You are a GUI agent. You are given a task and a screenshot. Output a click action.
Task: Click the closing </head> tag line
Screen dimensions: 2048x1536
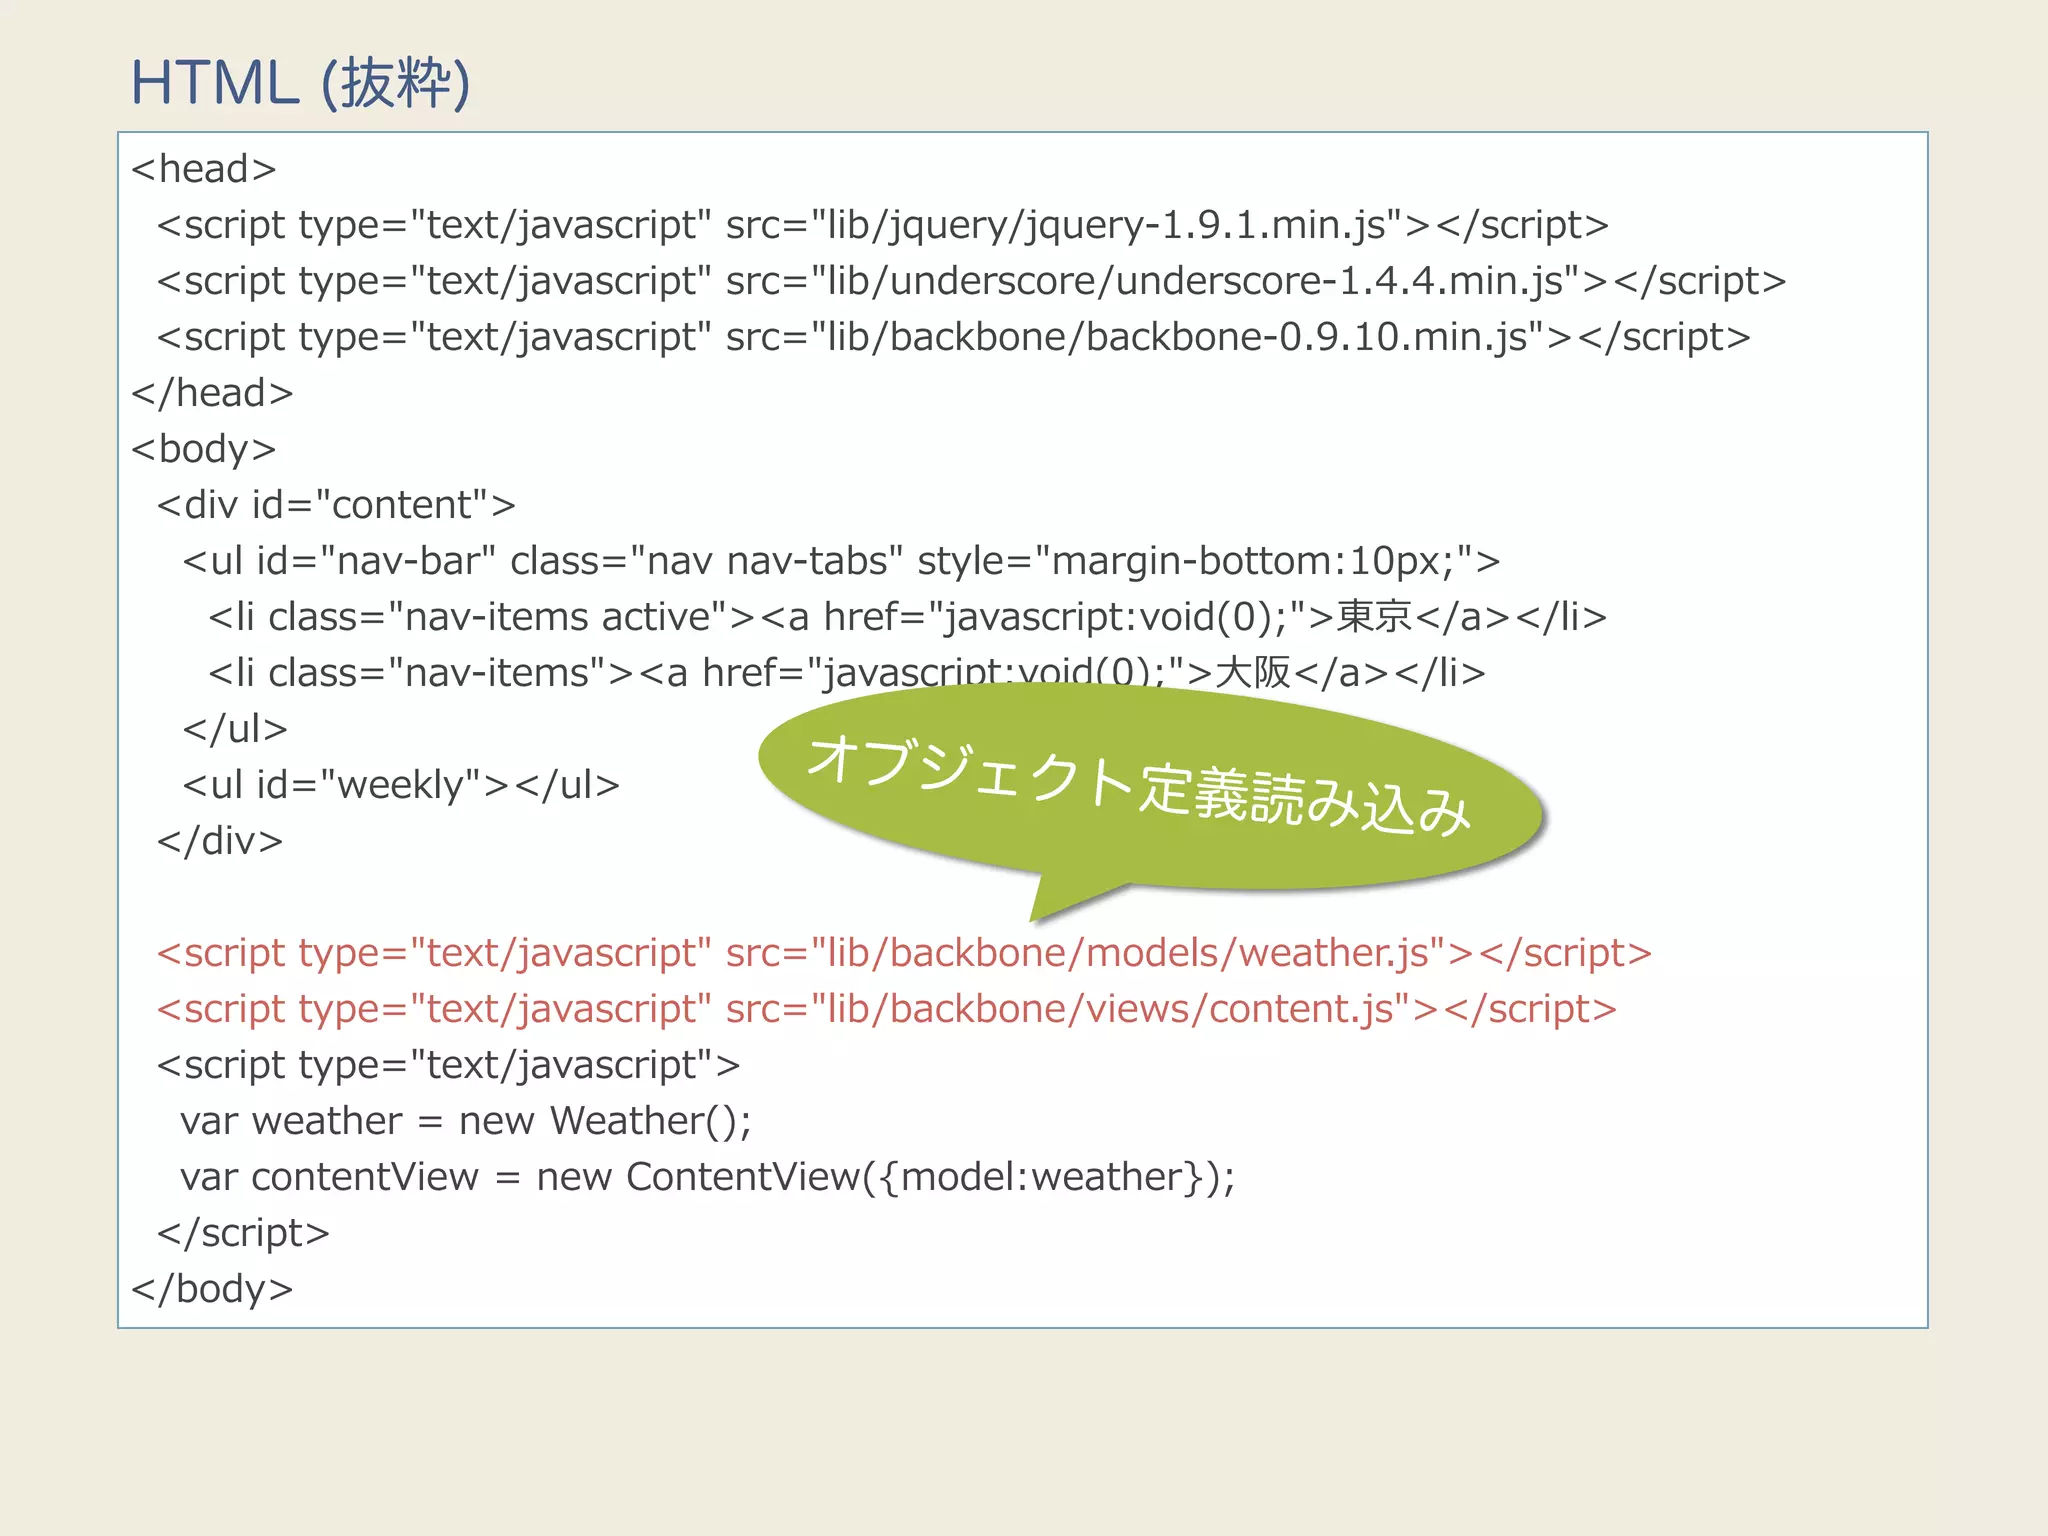212,393
